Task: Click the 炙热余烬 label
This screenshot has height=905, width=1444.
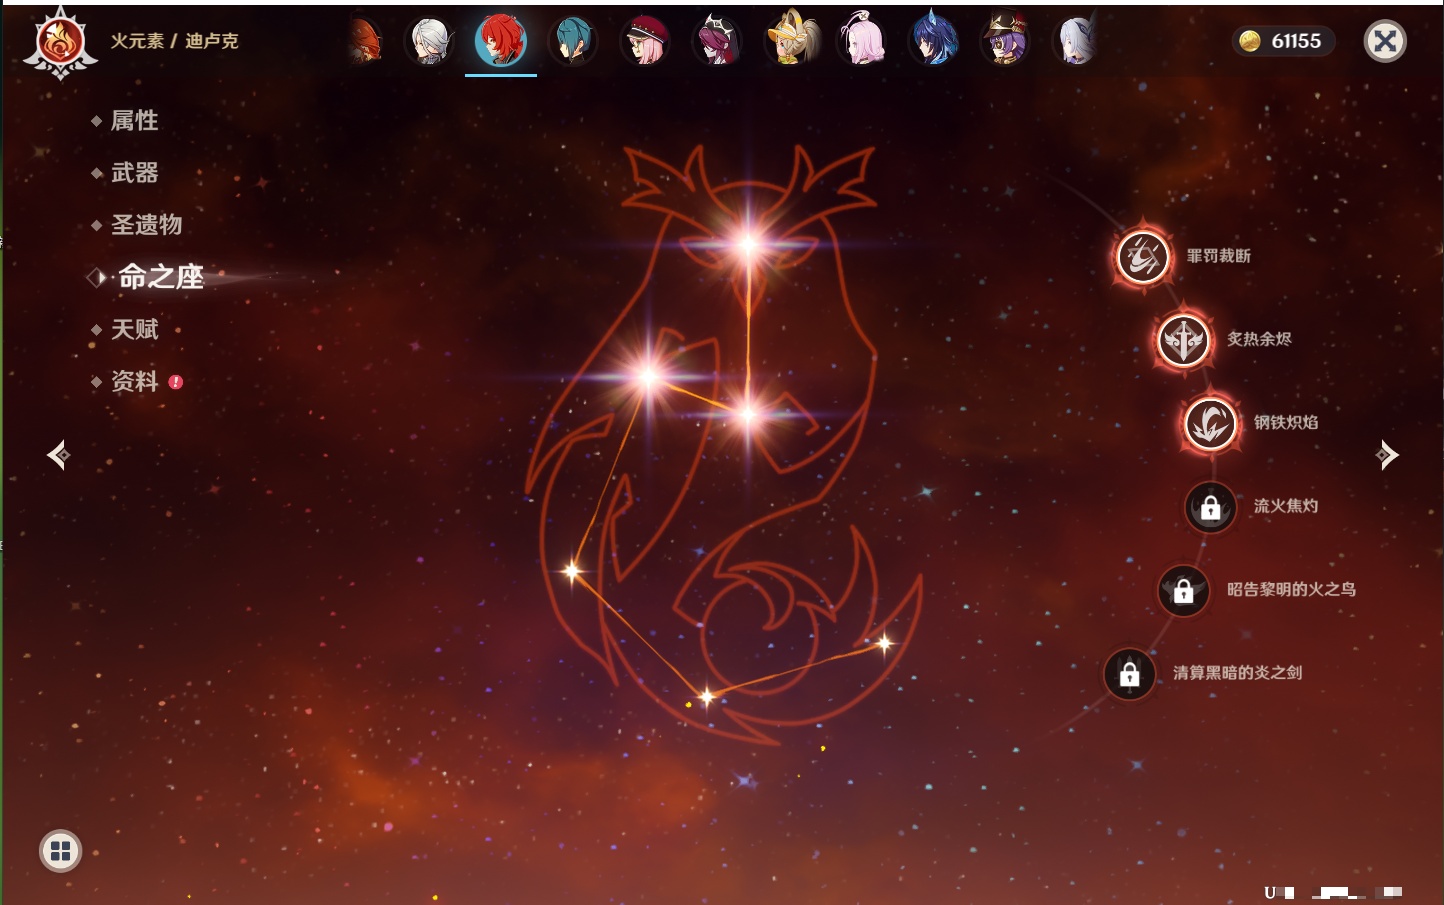Action: pyautogui.click(x=1259, y=339)
